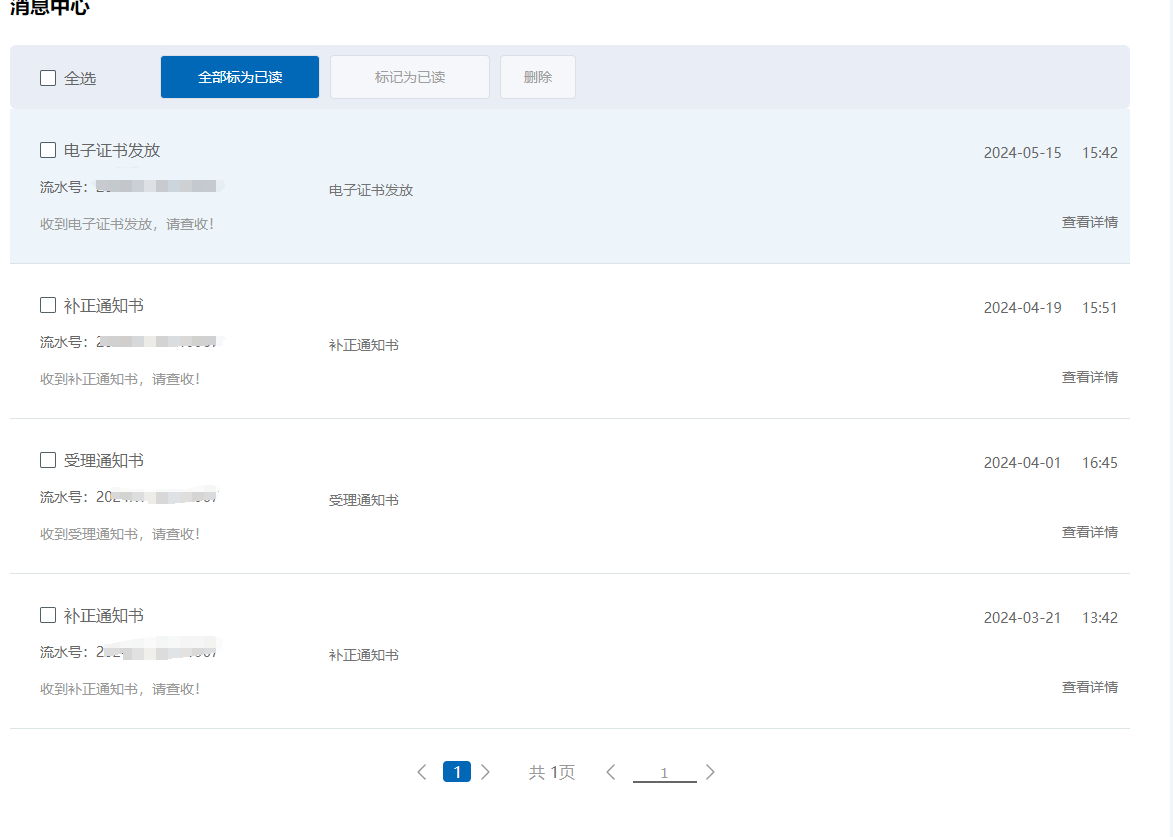Click the previous page arrow beside page 1
1173x837 pixels.
pos(422,772)
